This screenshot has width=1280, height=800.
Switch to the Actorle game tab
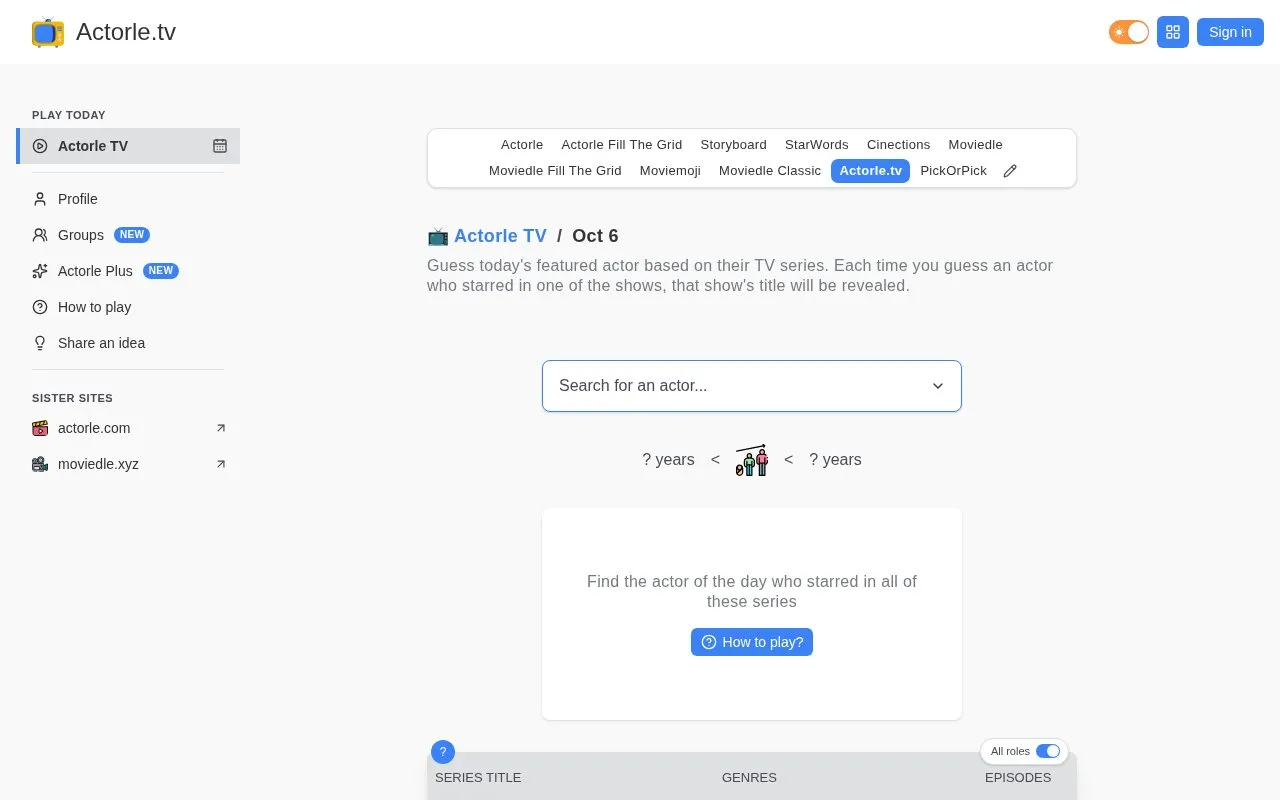click(x=522, y=145)
